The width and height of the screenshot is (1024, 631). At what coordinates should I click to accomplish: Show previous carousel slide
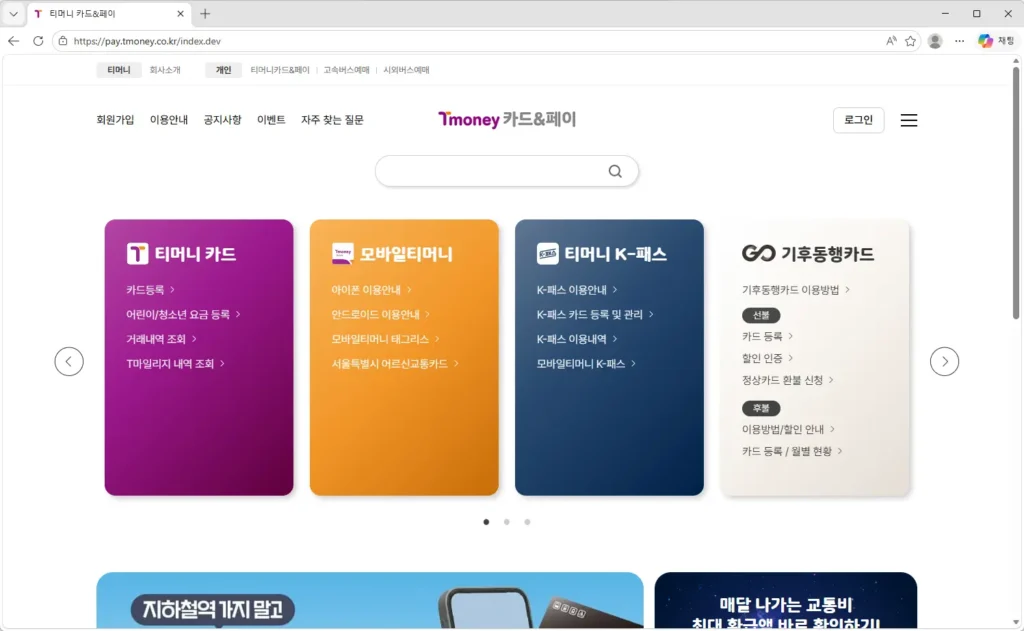click(69, 361)
